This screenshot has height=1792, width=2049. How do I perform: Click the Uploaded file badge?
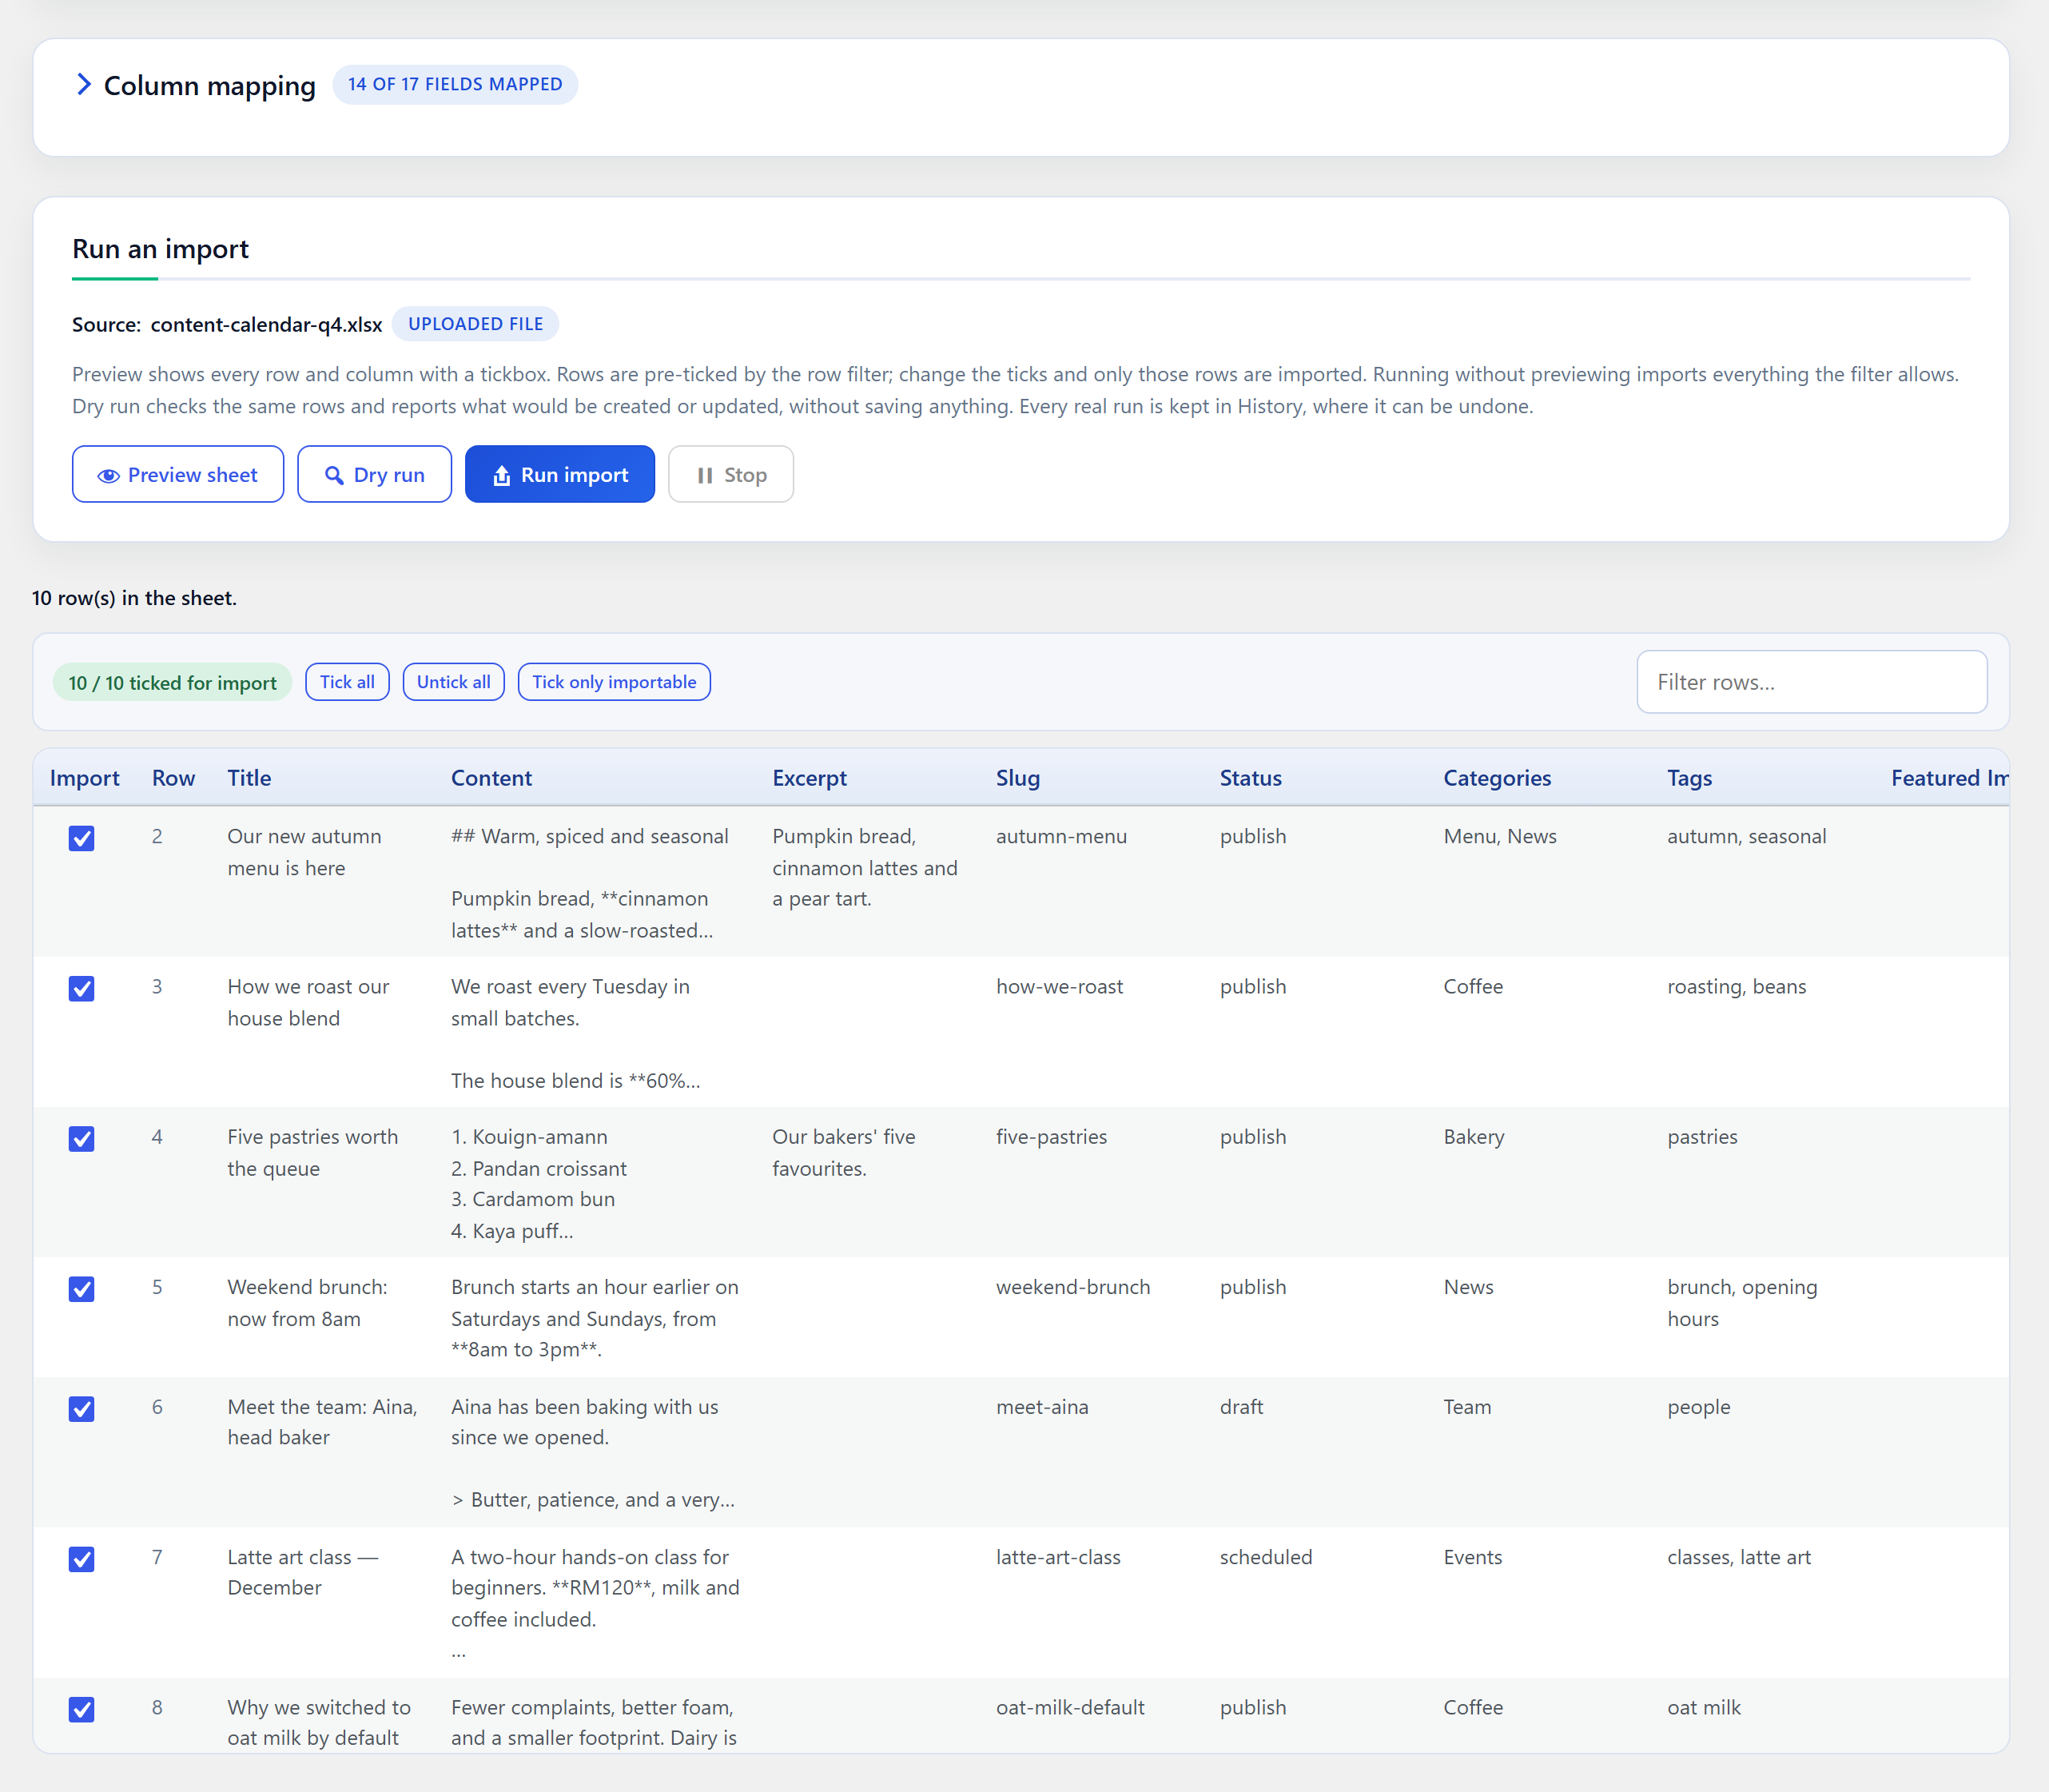475,324
